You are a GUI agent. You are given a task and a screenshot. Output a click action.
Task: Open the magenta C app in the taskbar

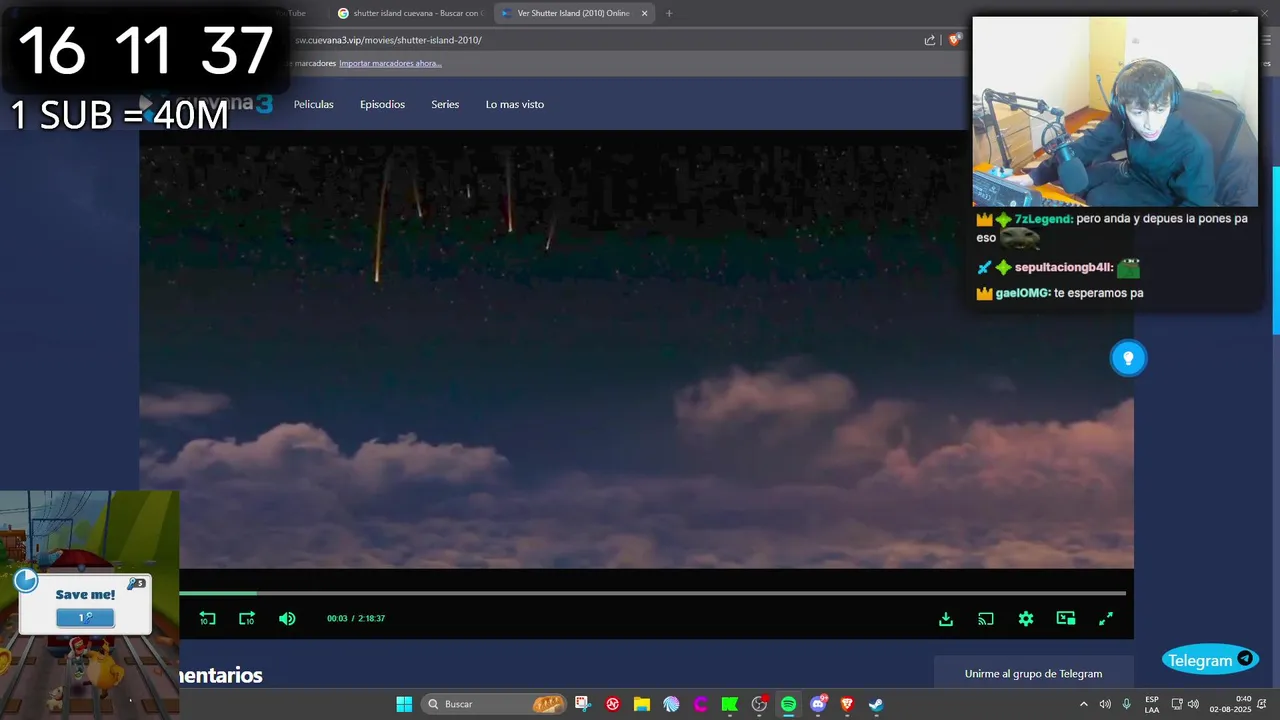700,704
